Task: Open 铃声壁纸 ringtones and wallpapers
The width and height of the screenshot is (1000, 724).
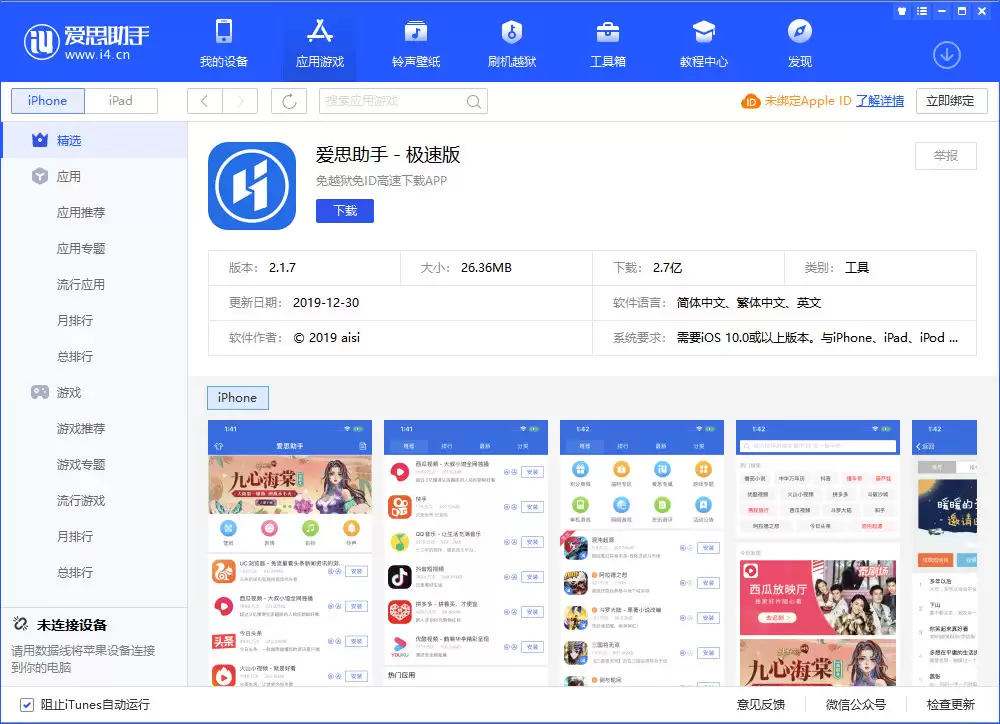Action: click(416, 43)
